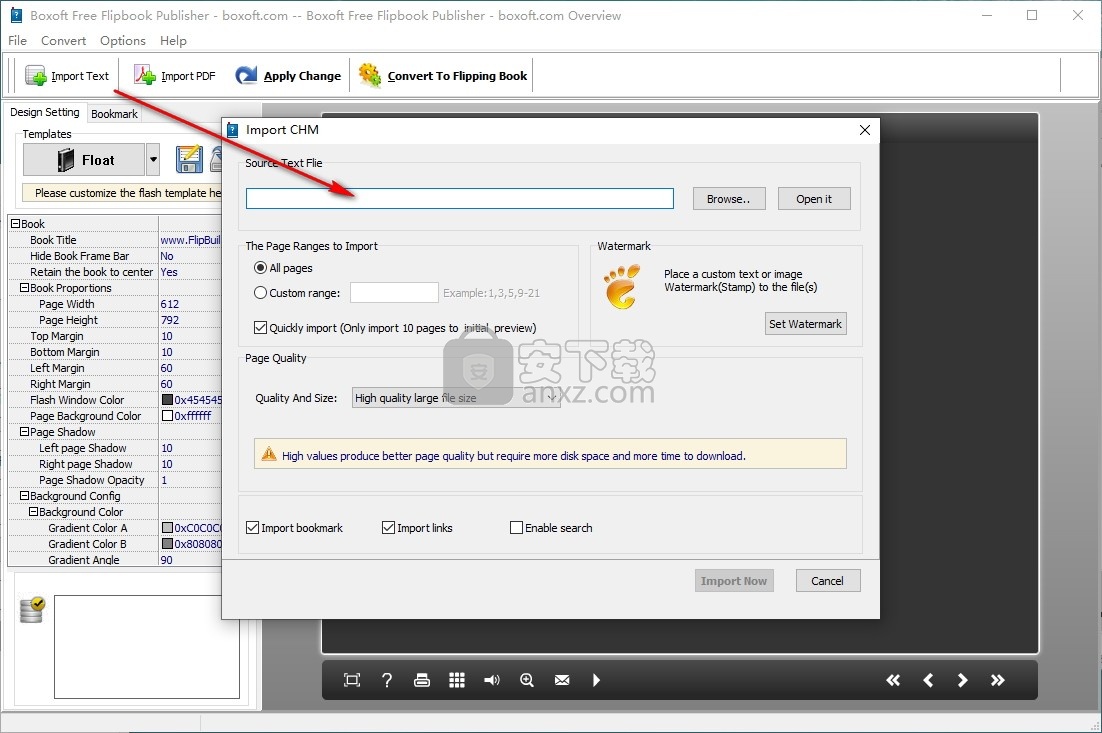
Task: Click the zoom in magnifier icon
Action: coord(527,680)
